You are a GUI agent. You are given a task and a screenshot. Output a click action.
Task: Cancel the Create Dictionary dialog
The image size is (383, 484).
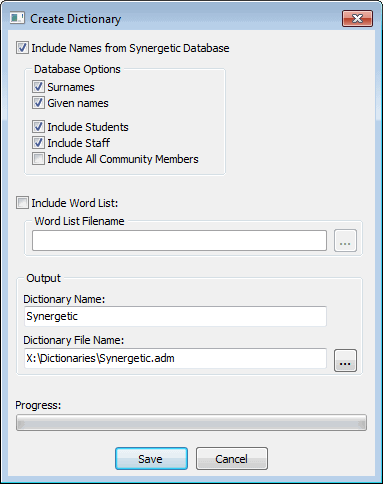(232, 459)
